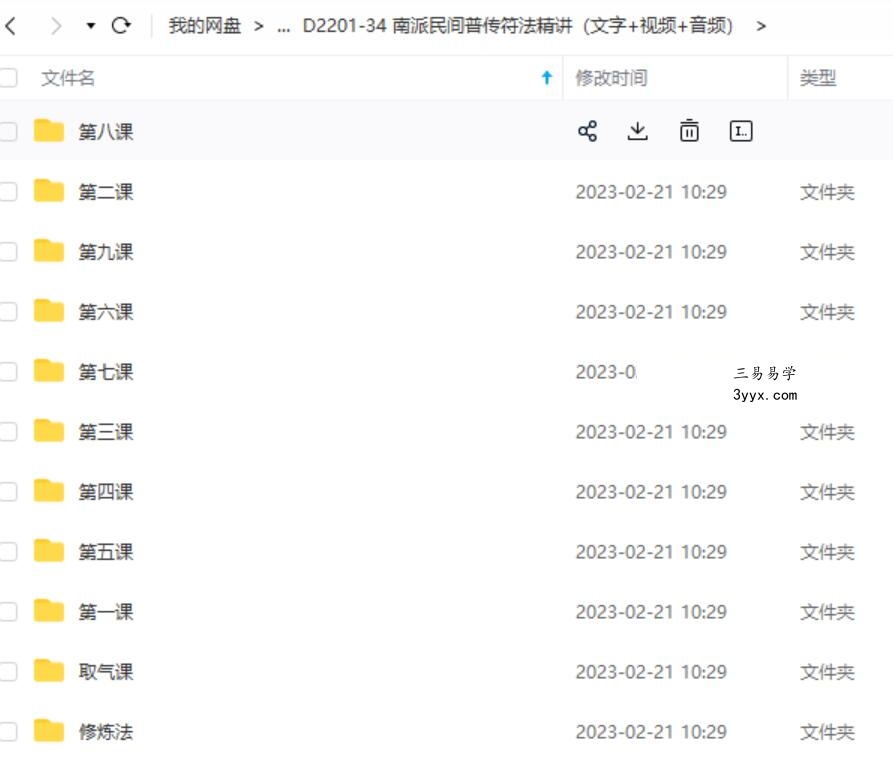Tick the checkbox for 第六课
This screenshot has height=766, width=893.
pyautogui.click(x=8, y=312)
